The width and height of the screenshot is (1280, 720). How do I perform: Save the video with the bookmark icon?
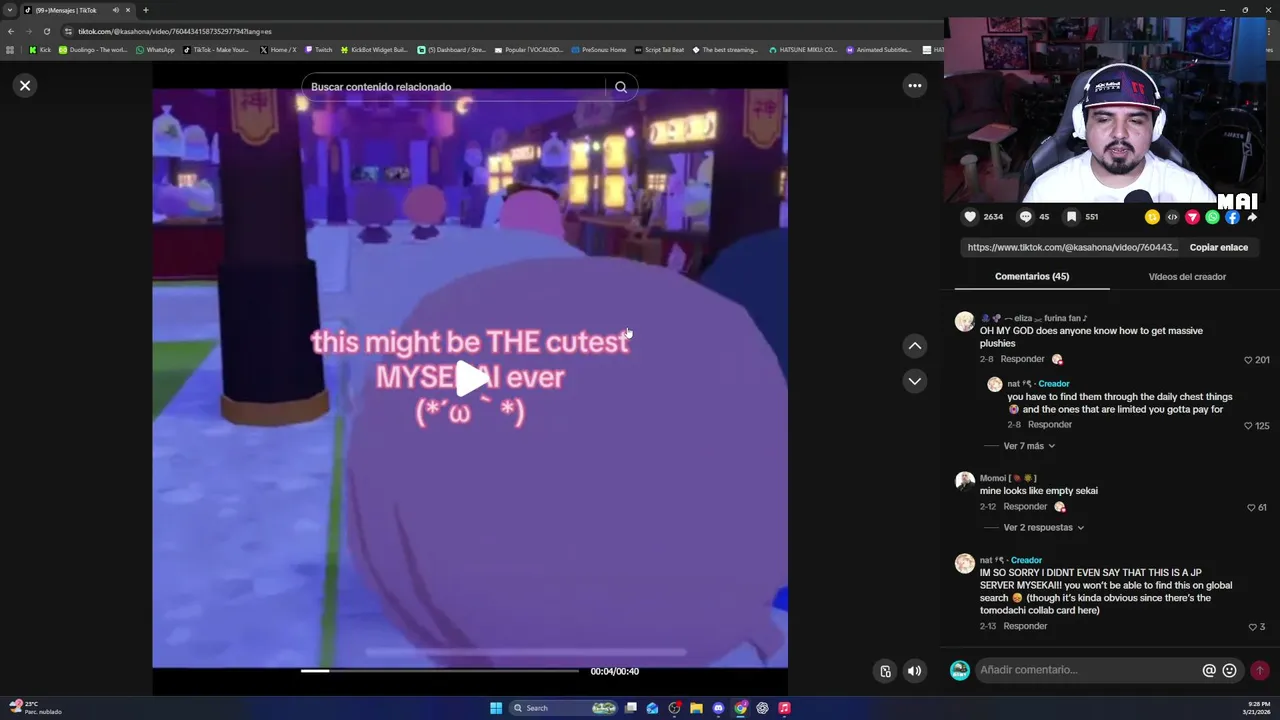pos(1071,217)
